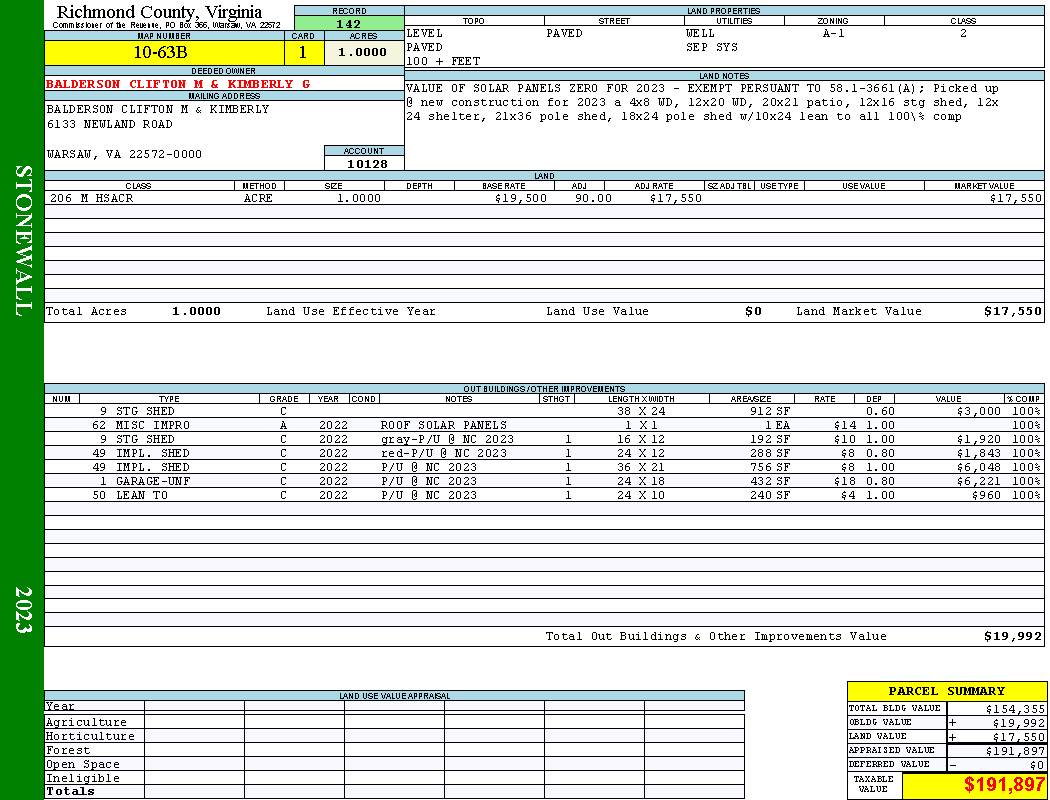The image size is (1050, 800).
Task: Click GARAGE-UNF type cell
Action: pos(153,481)
